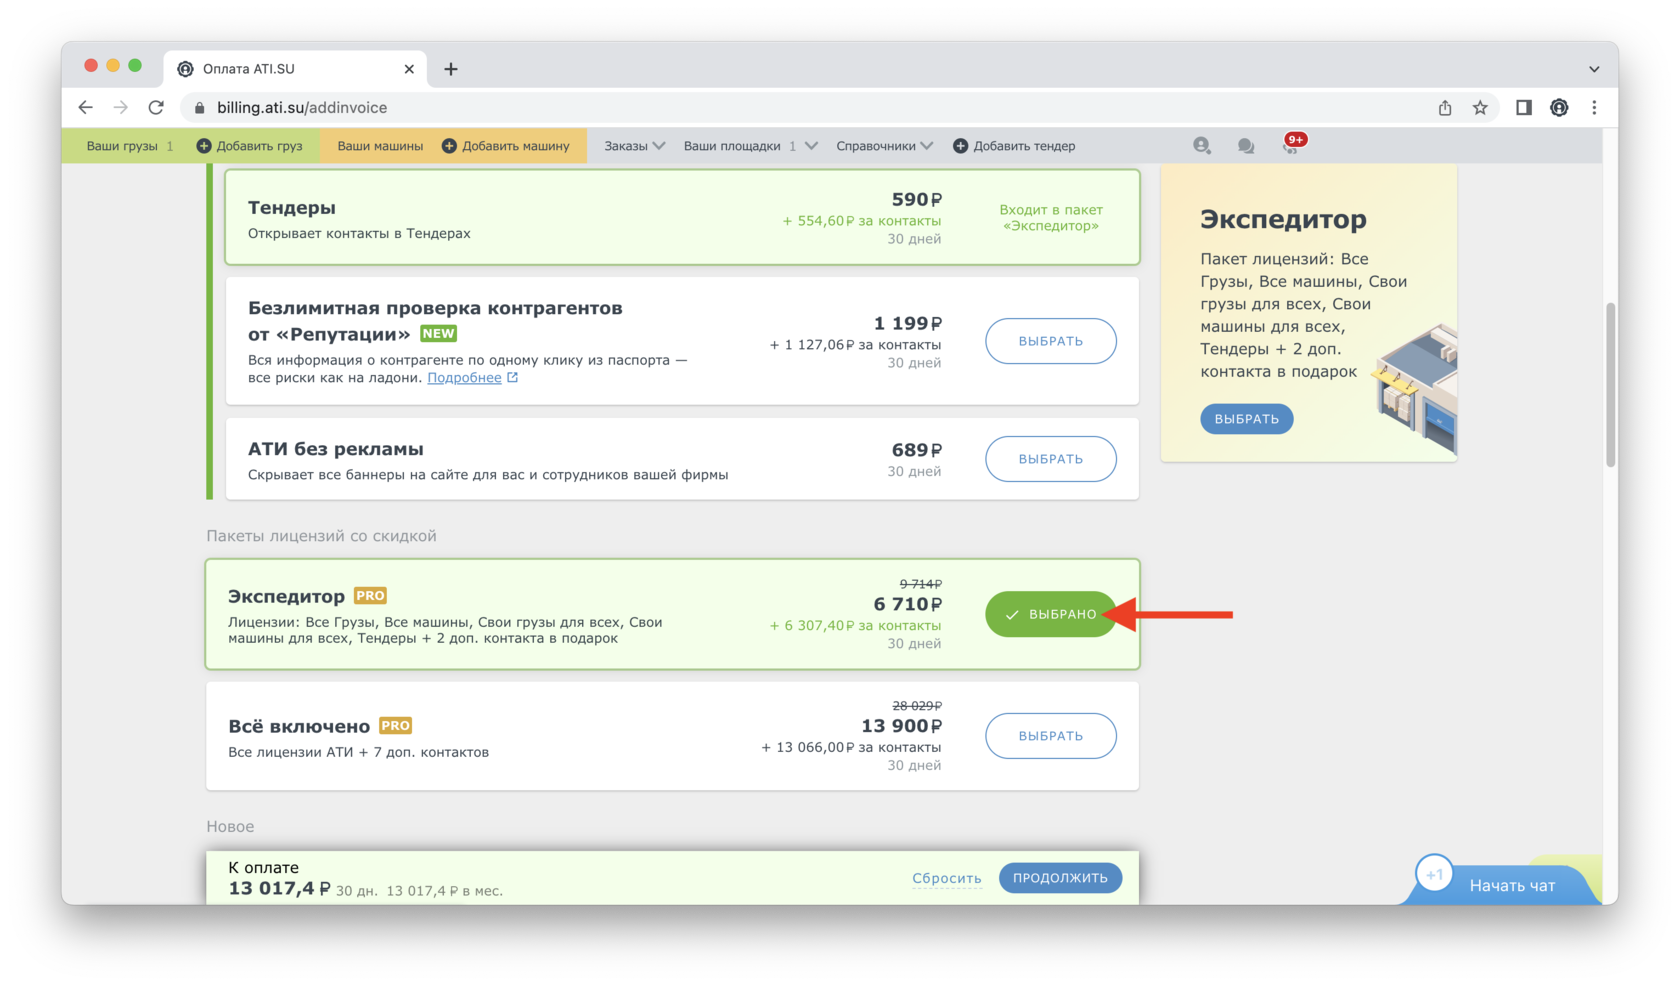Click the address bar URL billing.ati.su/addinvoice
1680x986 pixels.
[x=302, y=107]
